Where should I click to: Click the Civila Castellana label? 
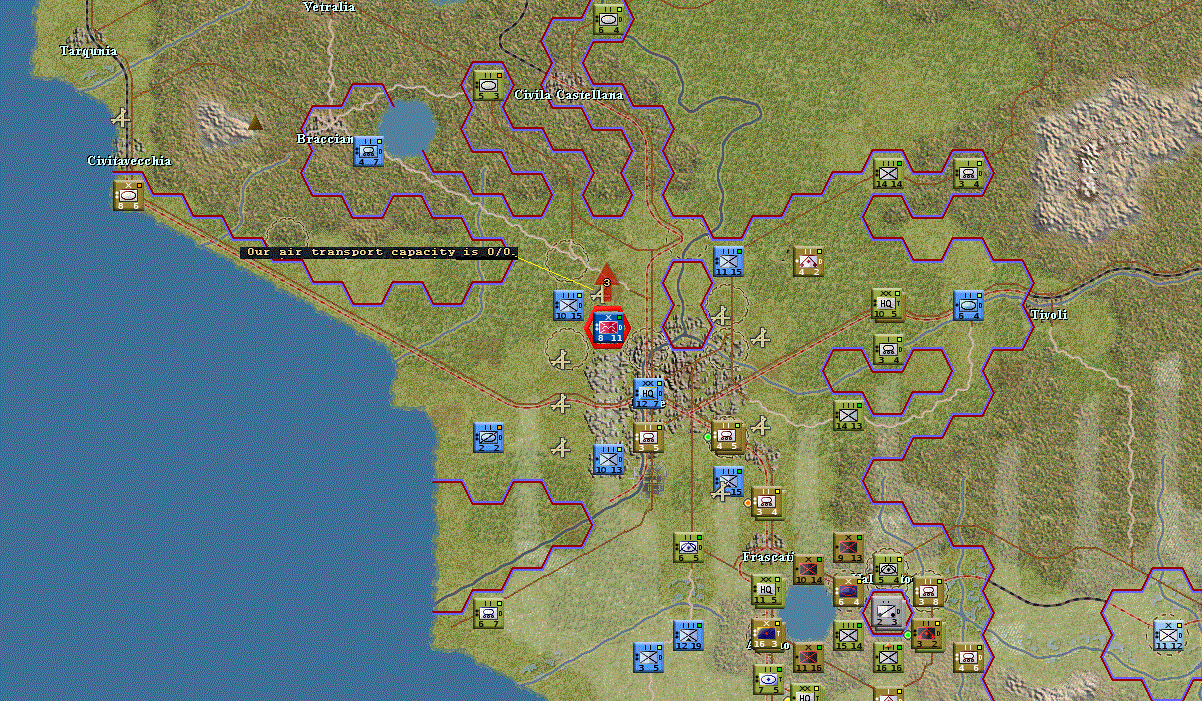[569, 95]
